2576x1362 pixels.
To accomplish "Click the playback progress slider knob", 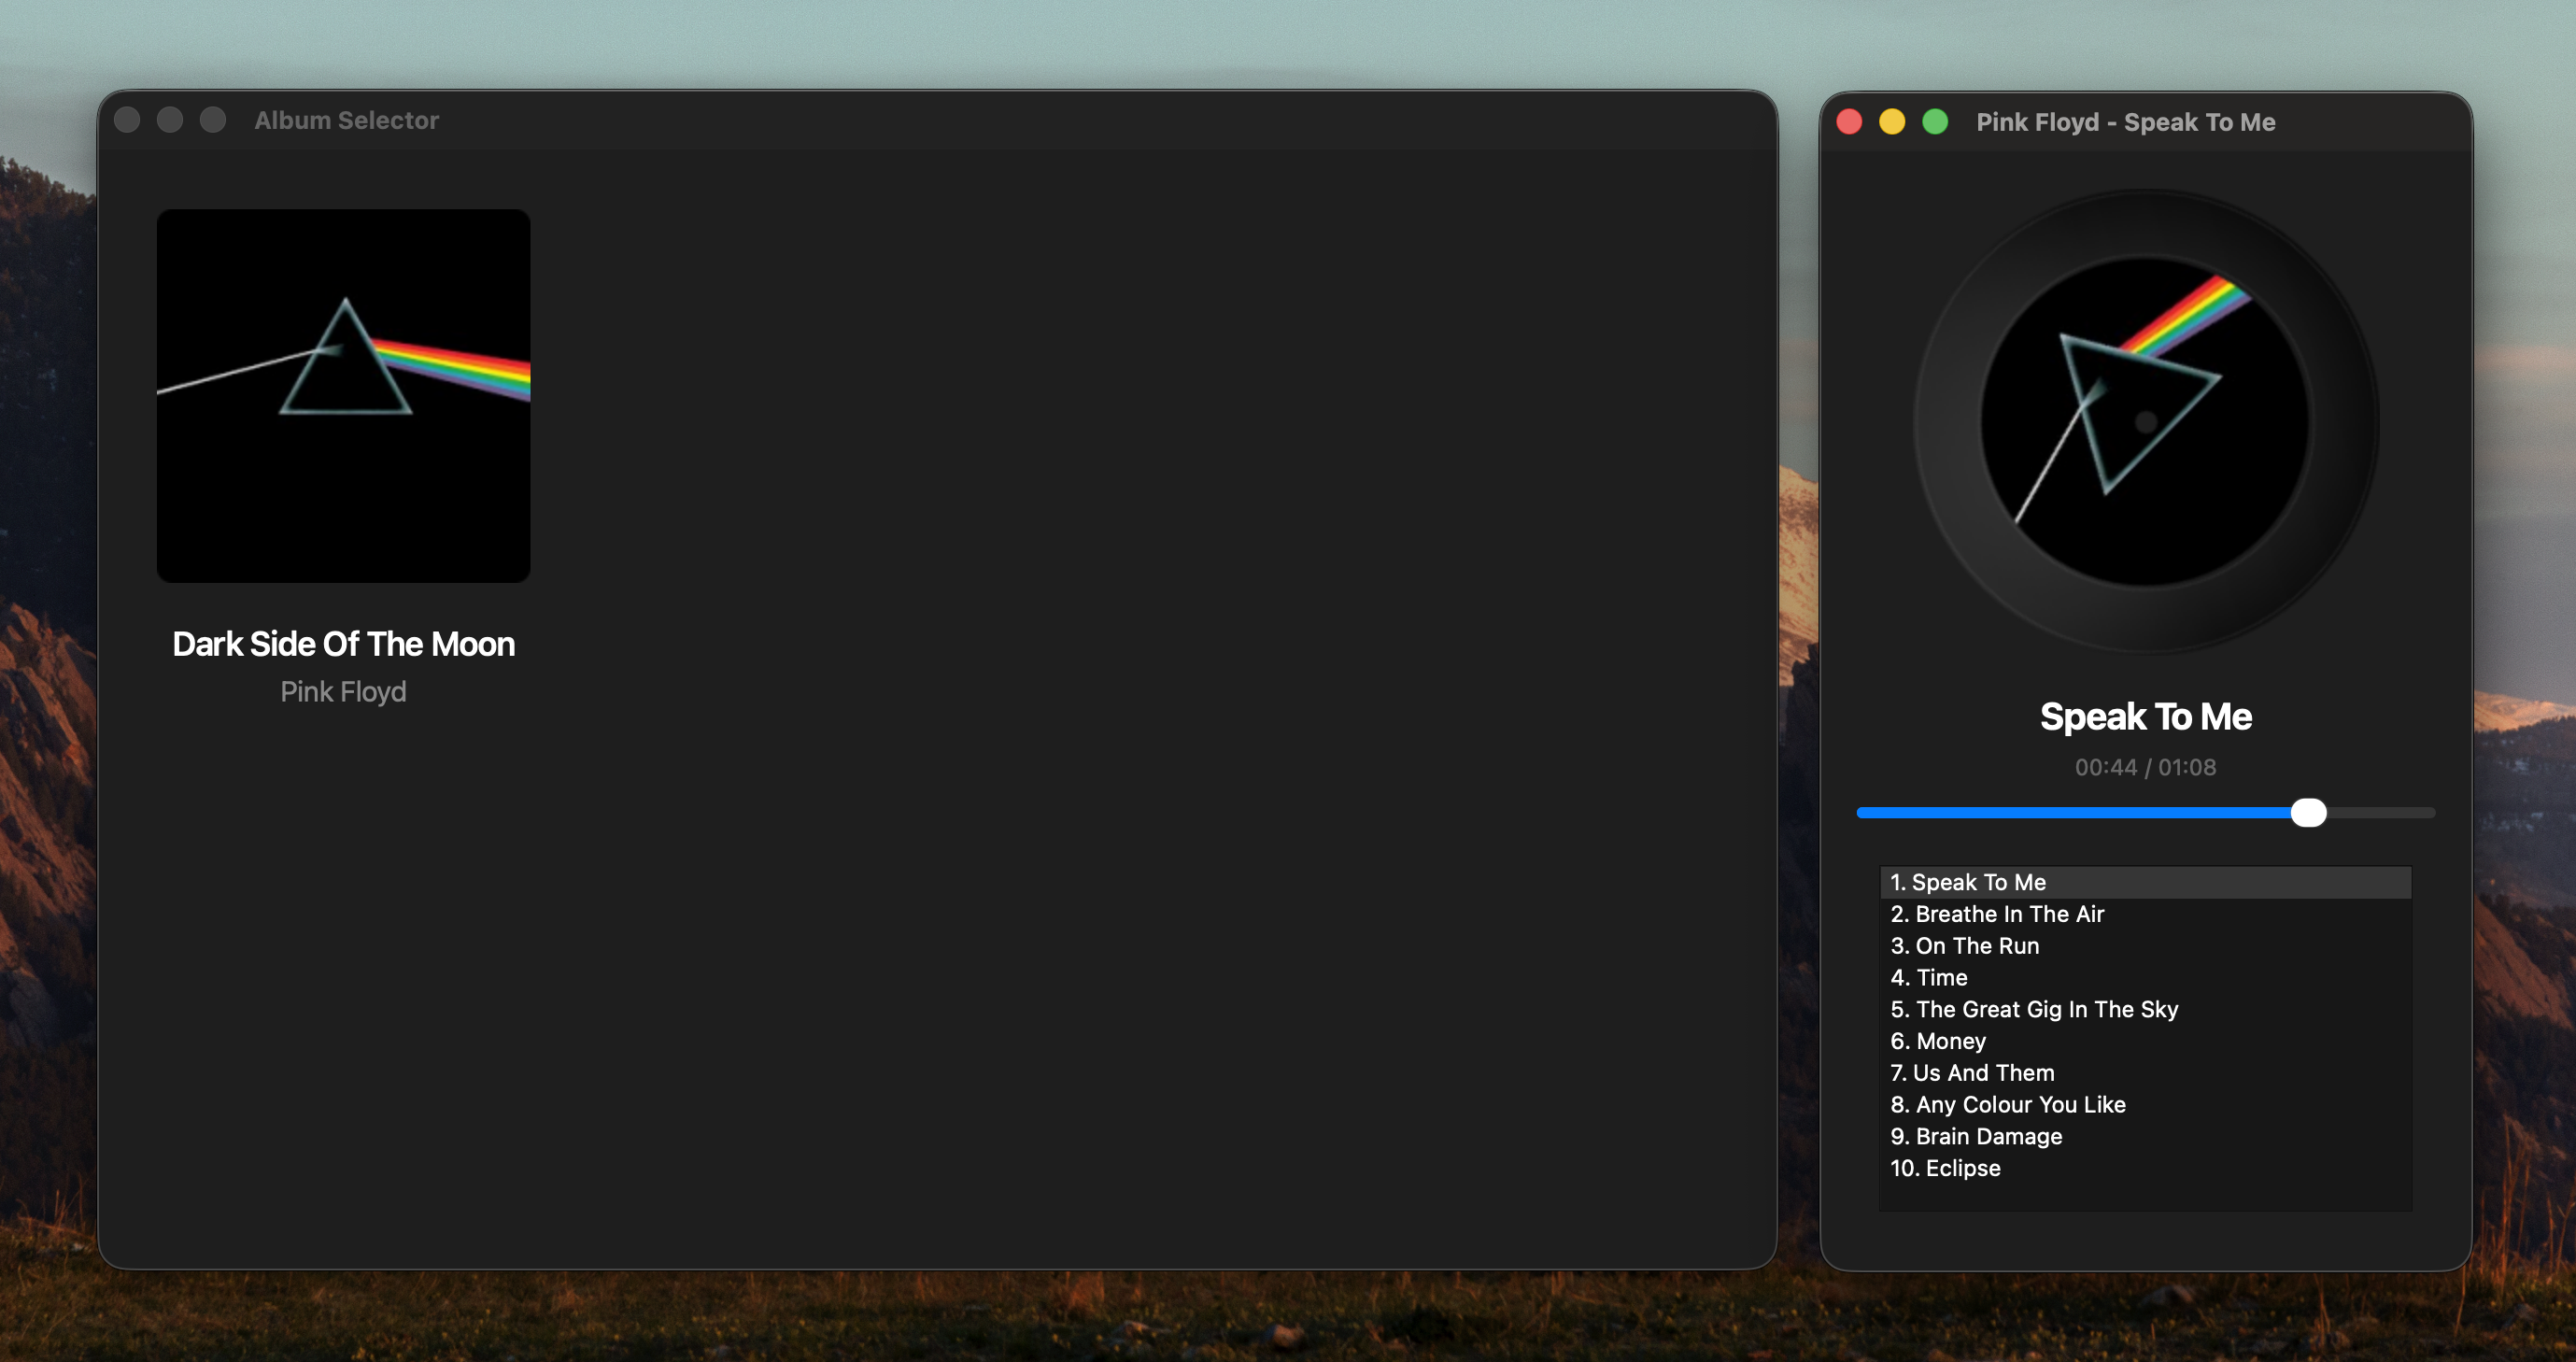I will coord(2308,813).
